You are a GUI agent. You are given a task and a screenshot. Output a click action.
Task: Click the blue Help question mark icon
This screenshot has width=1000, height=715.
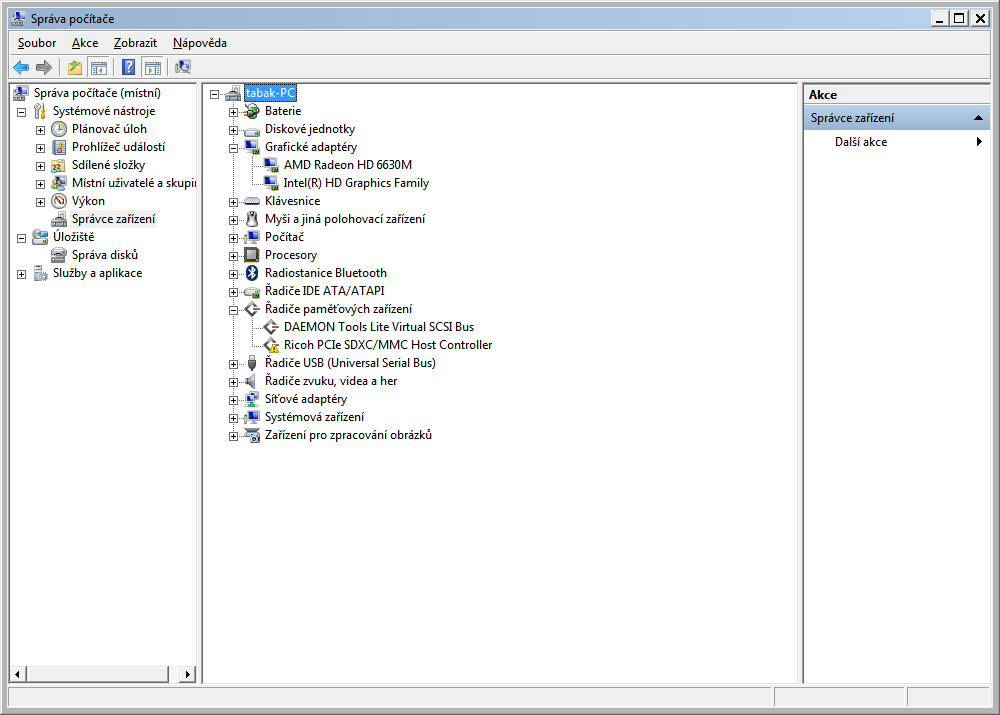tap(128, 67)
